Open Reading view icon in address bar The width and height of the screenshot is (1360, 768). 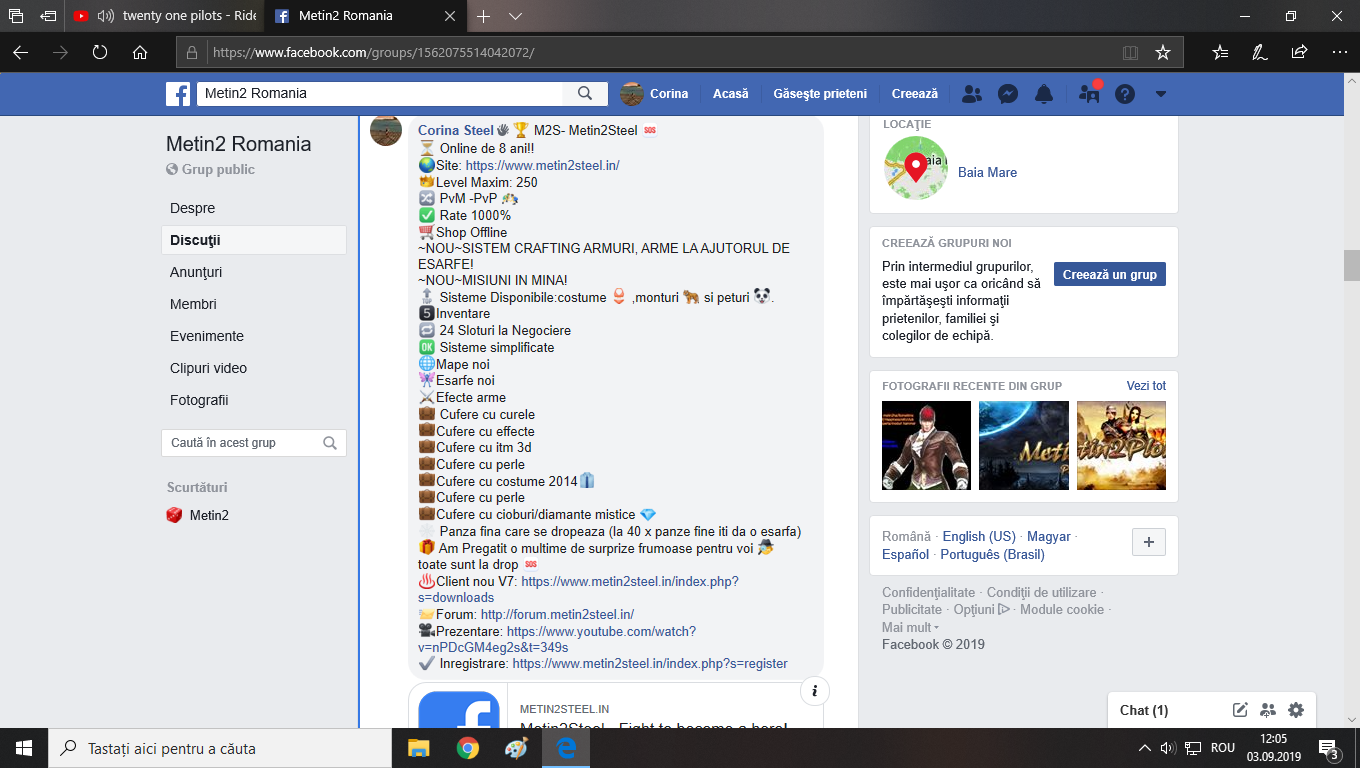[x=1130, y=52]
